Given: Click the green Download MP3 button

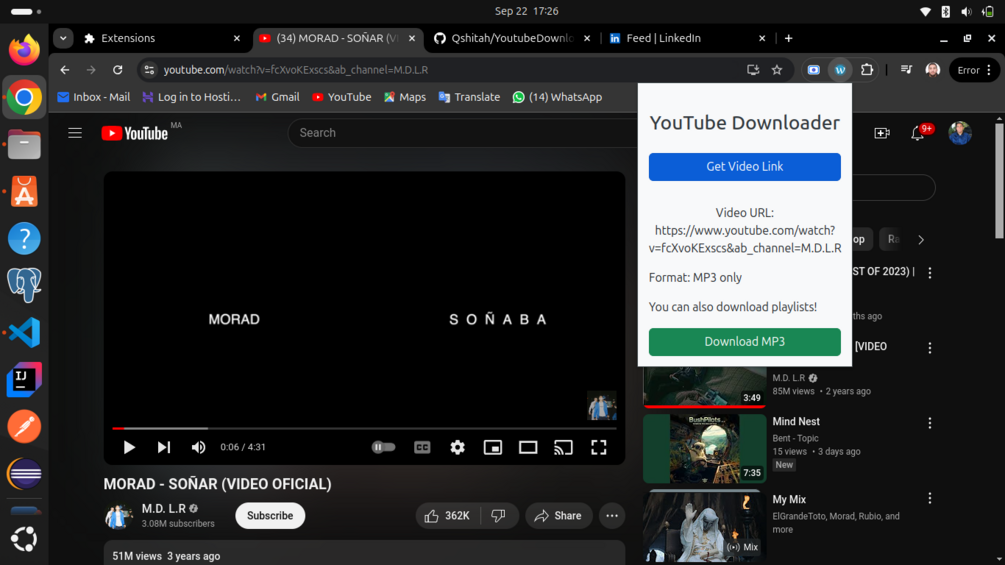Looking at the screenshot, I should tap(744, 341).
